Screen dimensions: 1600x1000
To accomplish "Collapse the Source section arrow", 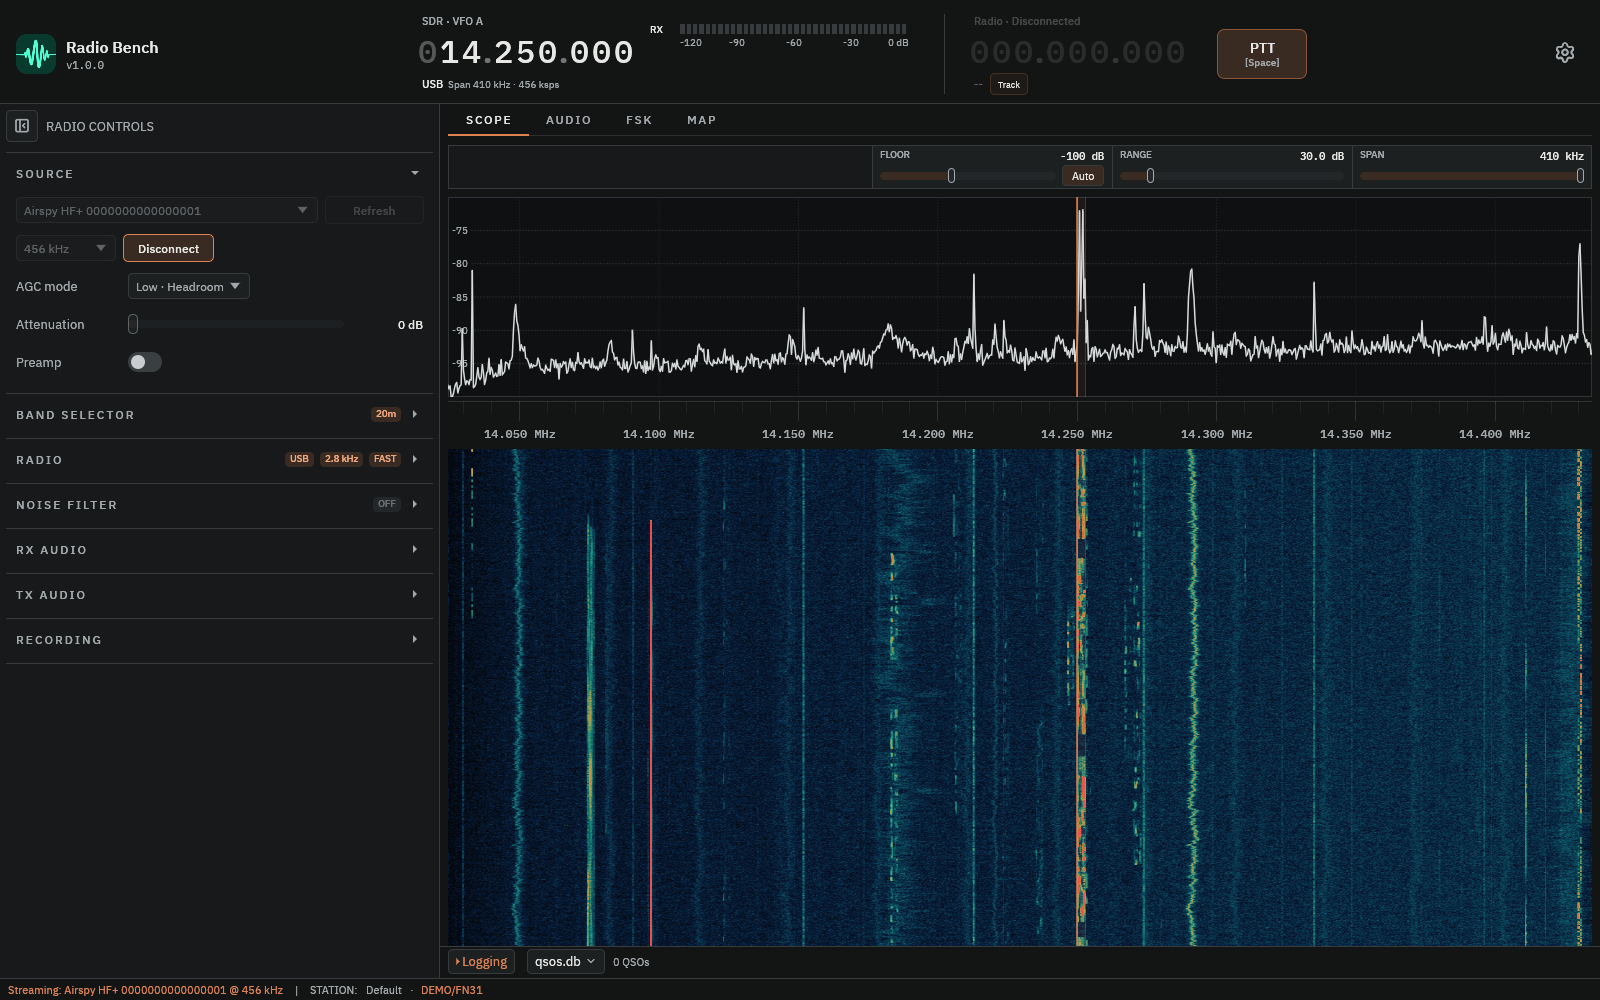I will [x=415, y=174].
